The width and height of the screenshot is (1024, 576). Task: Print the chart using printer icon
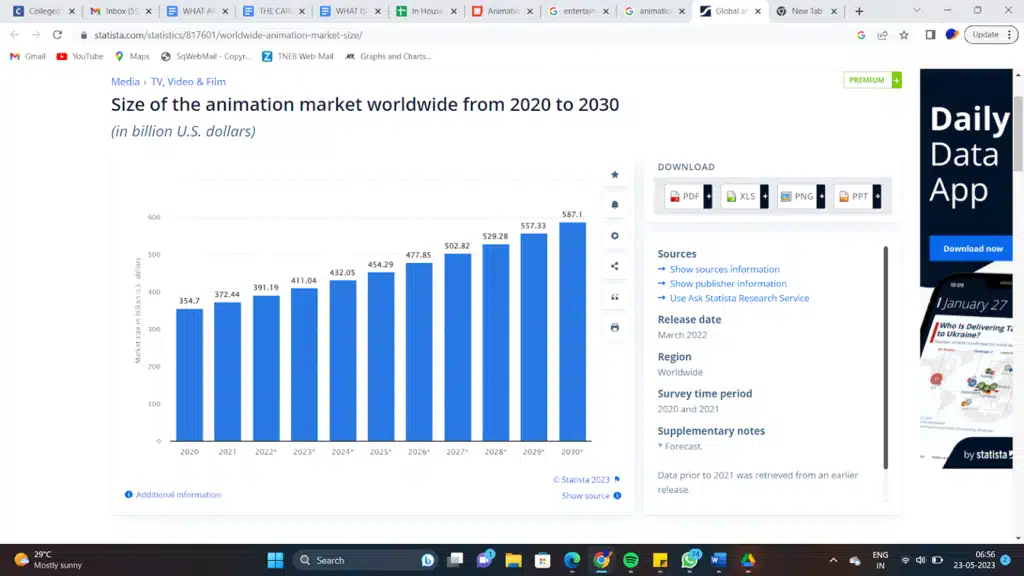point(614,327)
